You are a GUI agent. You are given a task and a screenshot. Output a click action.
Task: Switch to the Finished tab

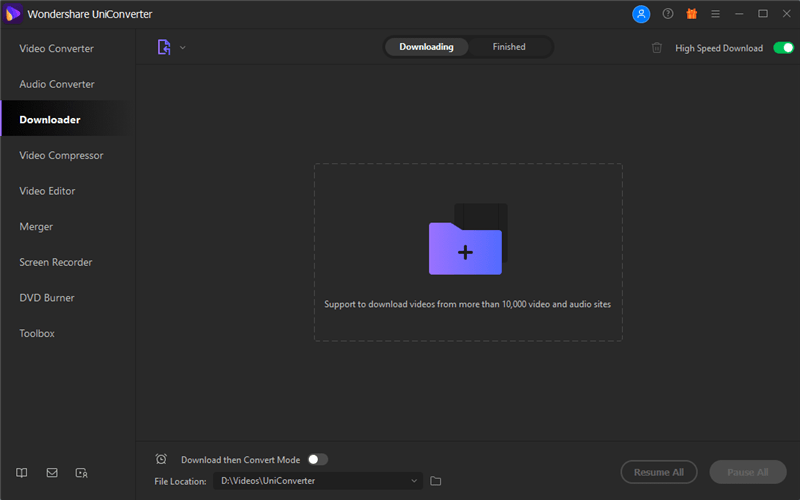point(509,47)
